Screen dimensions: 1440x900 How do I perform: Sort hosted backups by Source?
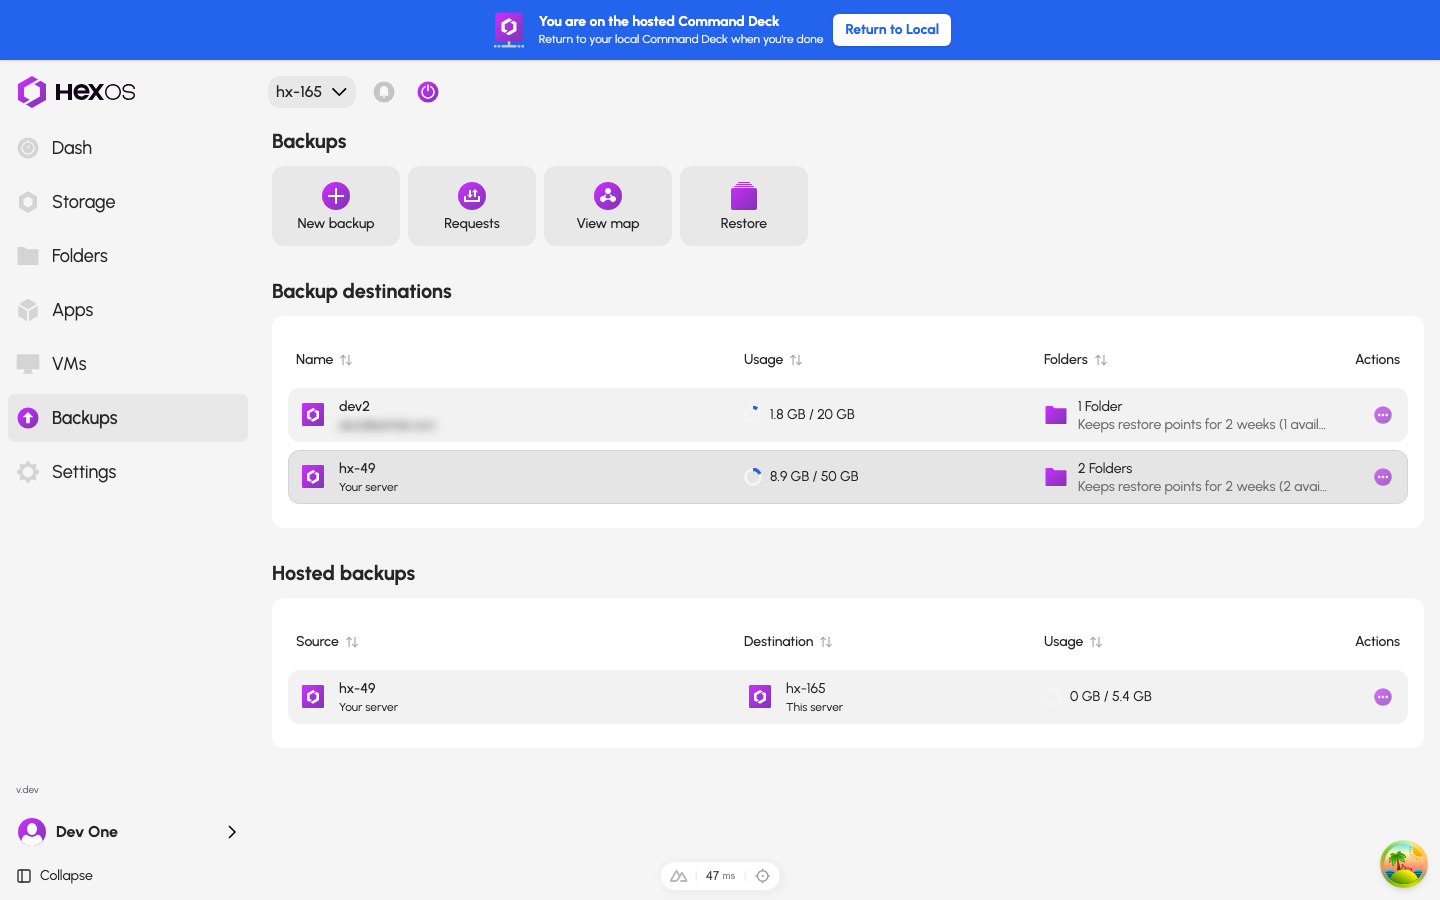(x=327, y=642)
